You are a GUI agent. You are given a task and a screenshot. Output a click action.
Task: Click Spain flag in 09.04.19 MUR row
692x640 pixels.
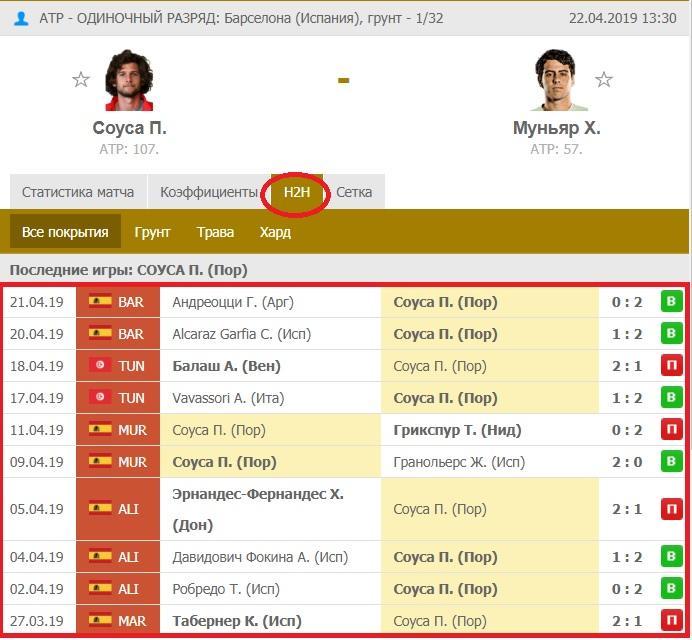[100, 461]
